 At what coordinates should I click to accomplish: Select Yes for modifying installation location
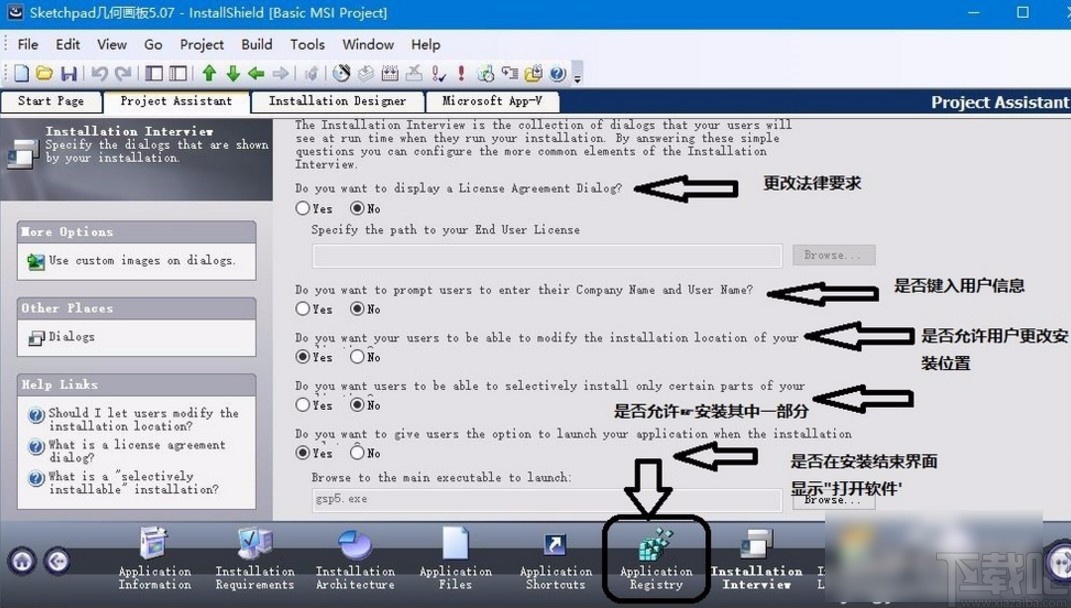[303, 357]
